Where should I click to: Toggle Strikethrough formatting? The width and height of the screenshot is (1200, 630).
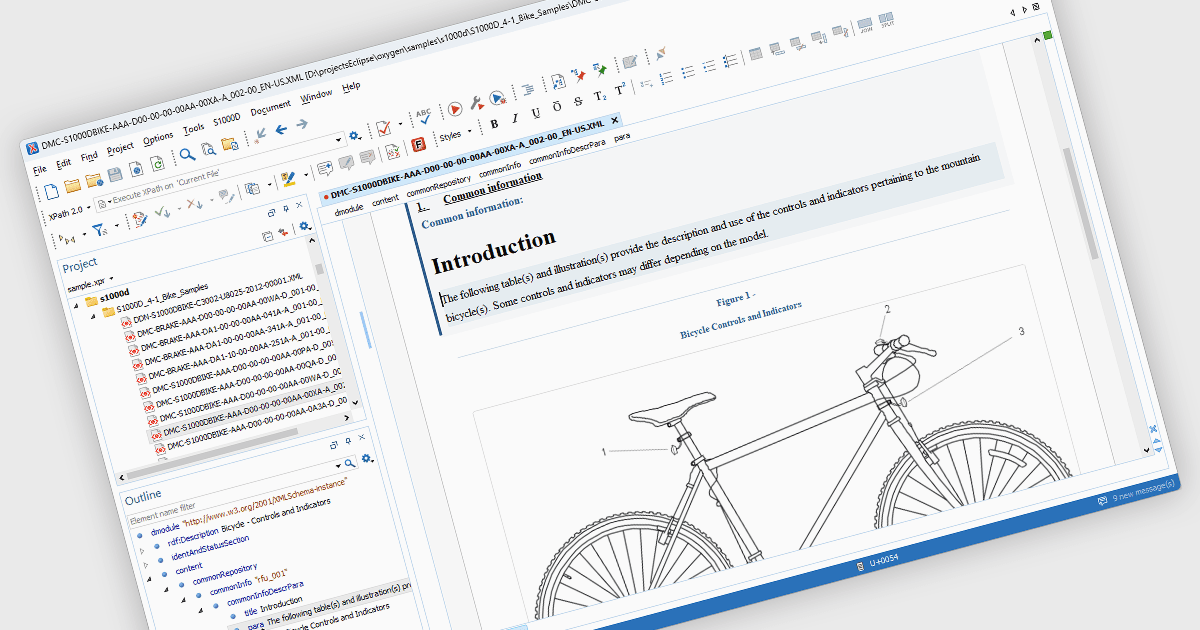tap(579, 102)
